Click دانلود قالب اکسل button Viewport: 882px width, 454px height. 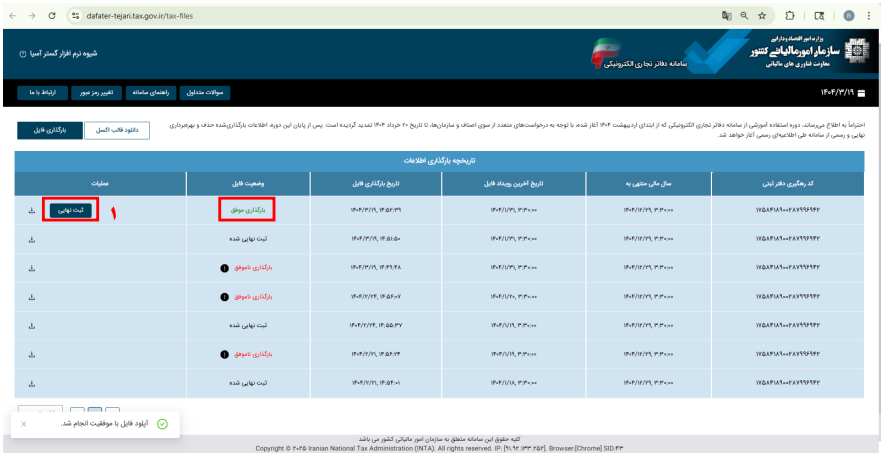(116, 130)
